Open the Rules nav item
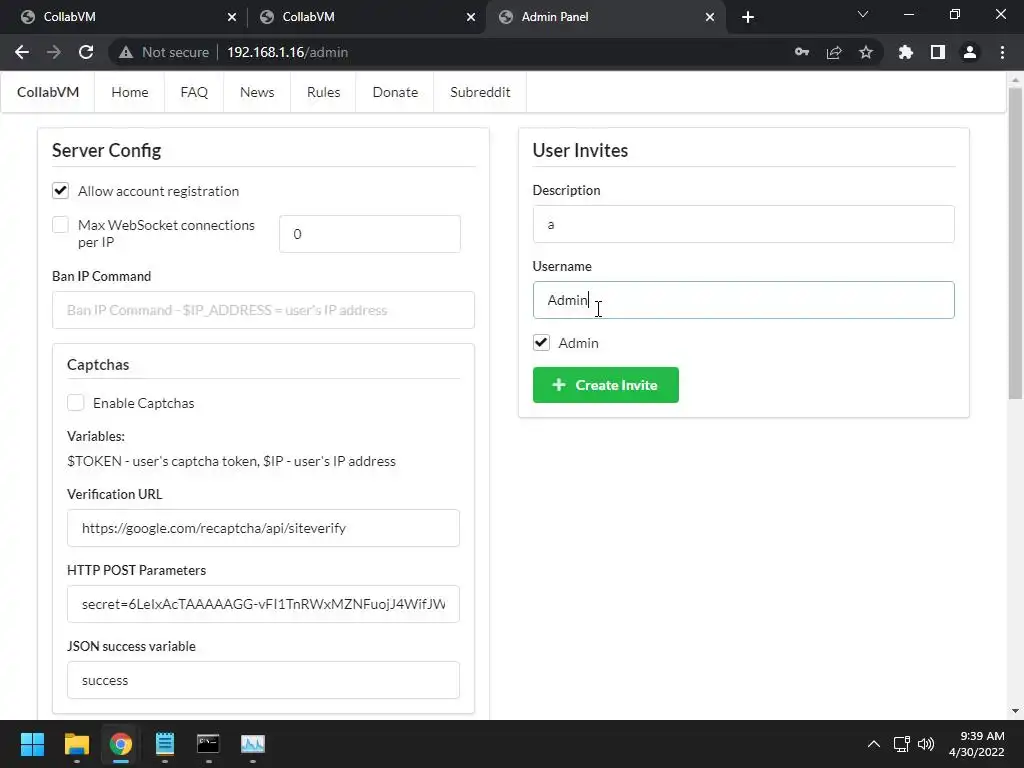This screenshot has height=768, width=1024. point(323,92)
